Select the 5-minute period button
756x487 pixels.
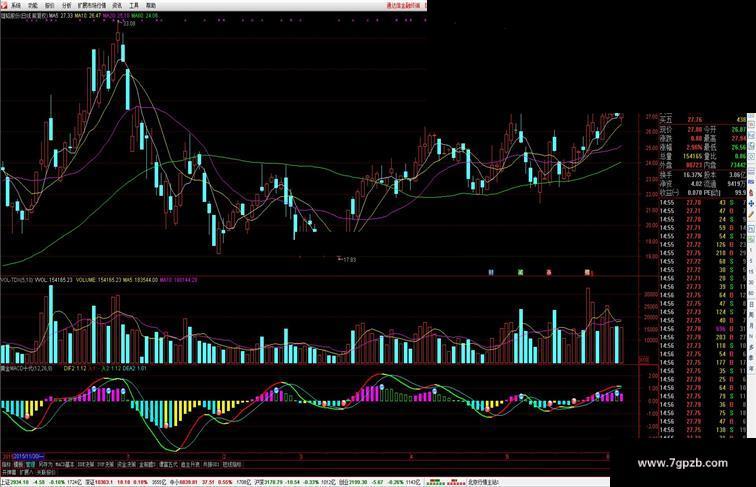[751, 260]
